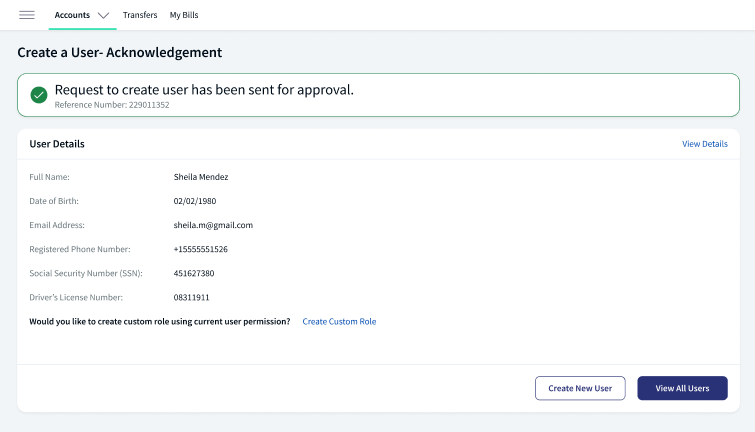Image resolution: width=755 pixels, height=432 pixels.
Task: Open the hamburger menu icon
Action: point(27,15)
